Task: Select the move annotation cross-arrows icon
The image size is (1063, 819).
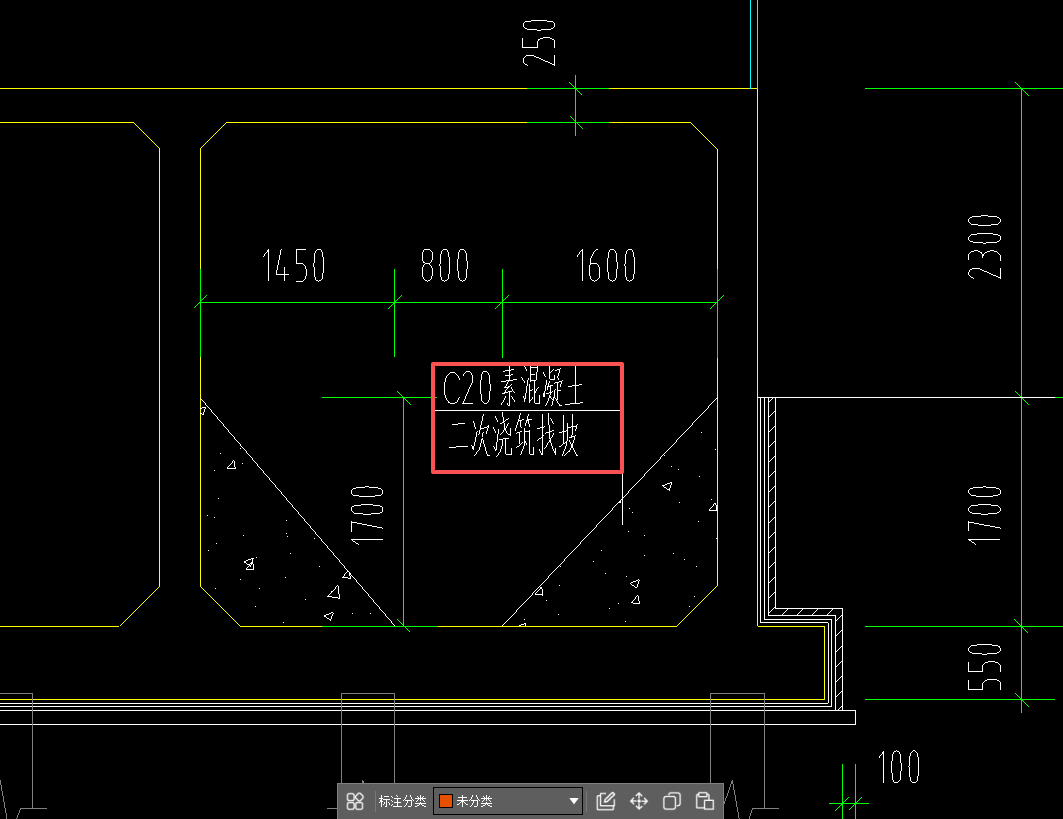Action: coord(639,801)
